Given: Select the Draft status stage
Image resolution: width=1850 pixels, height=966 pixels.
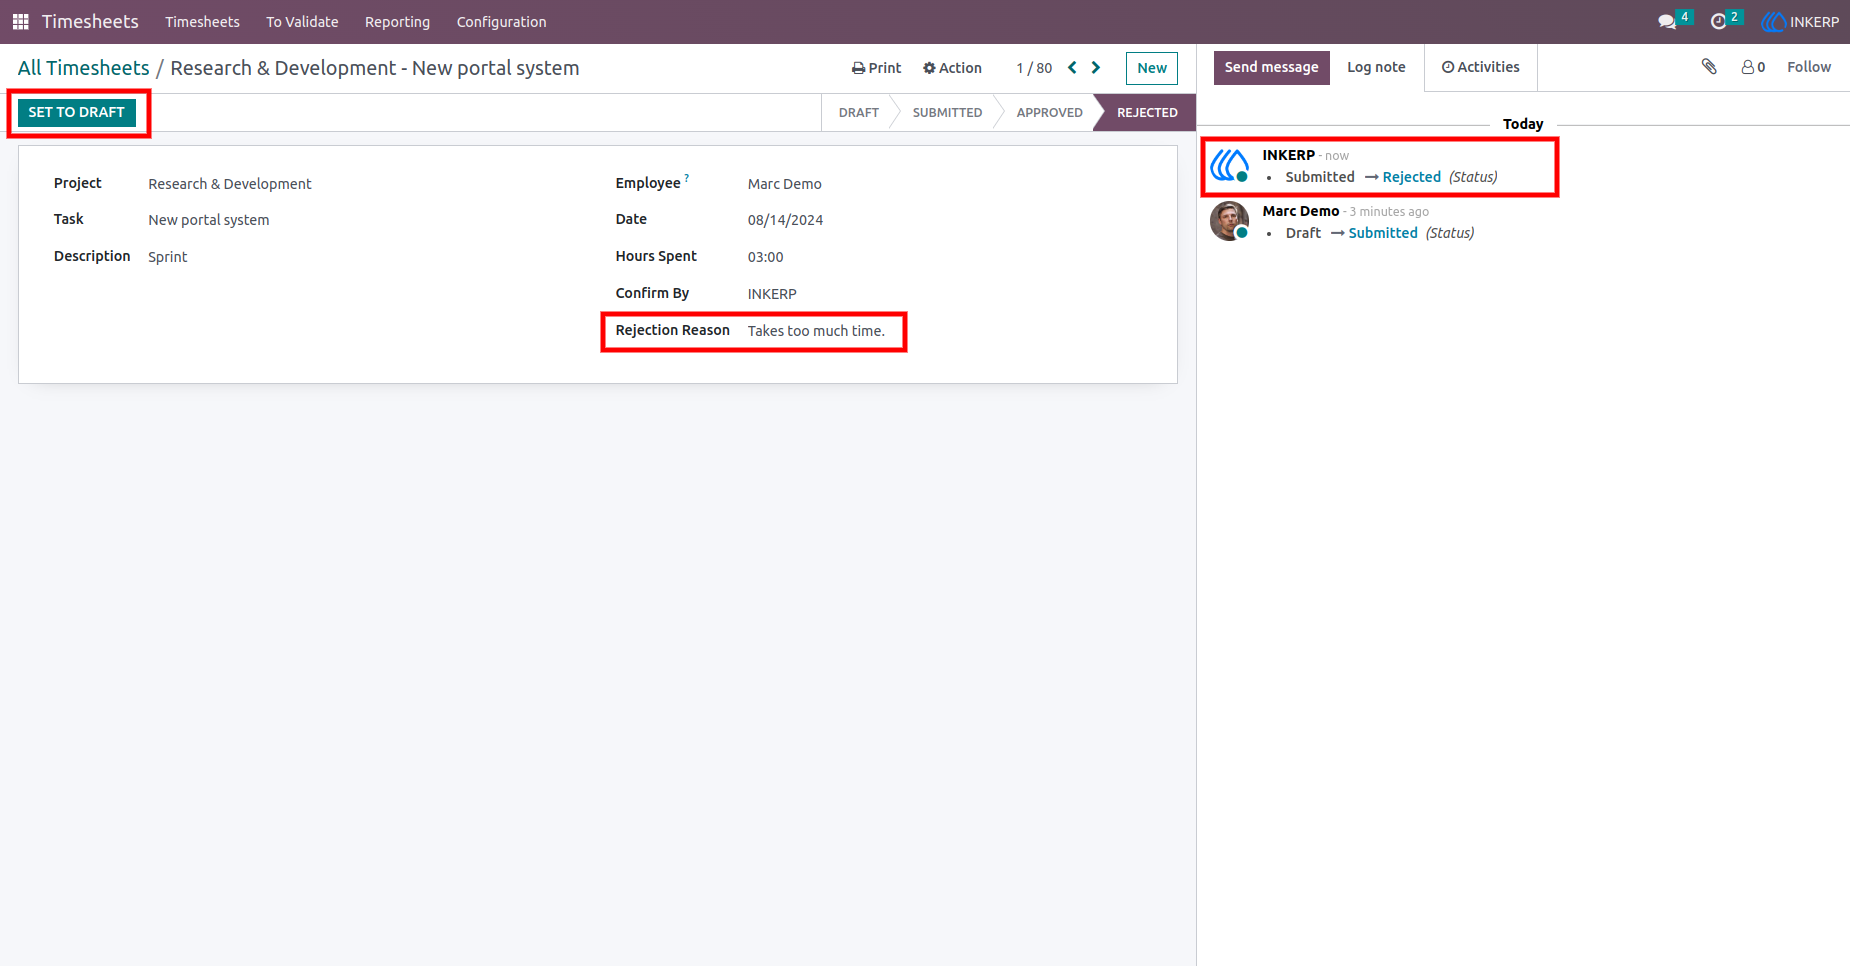Looking at the screenshot, I should tap(858, 113).
